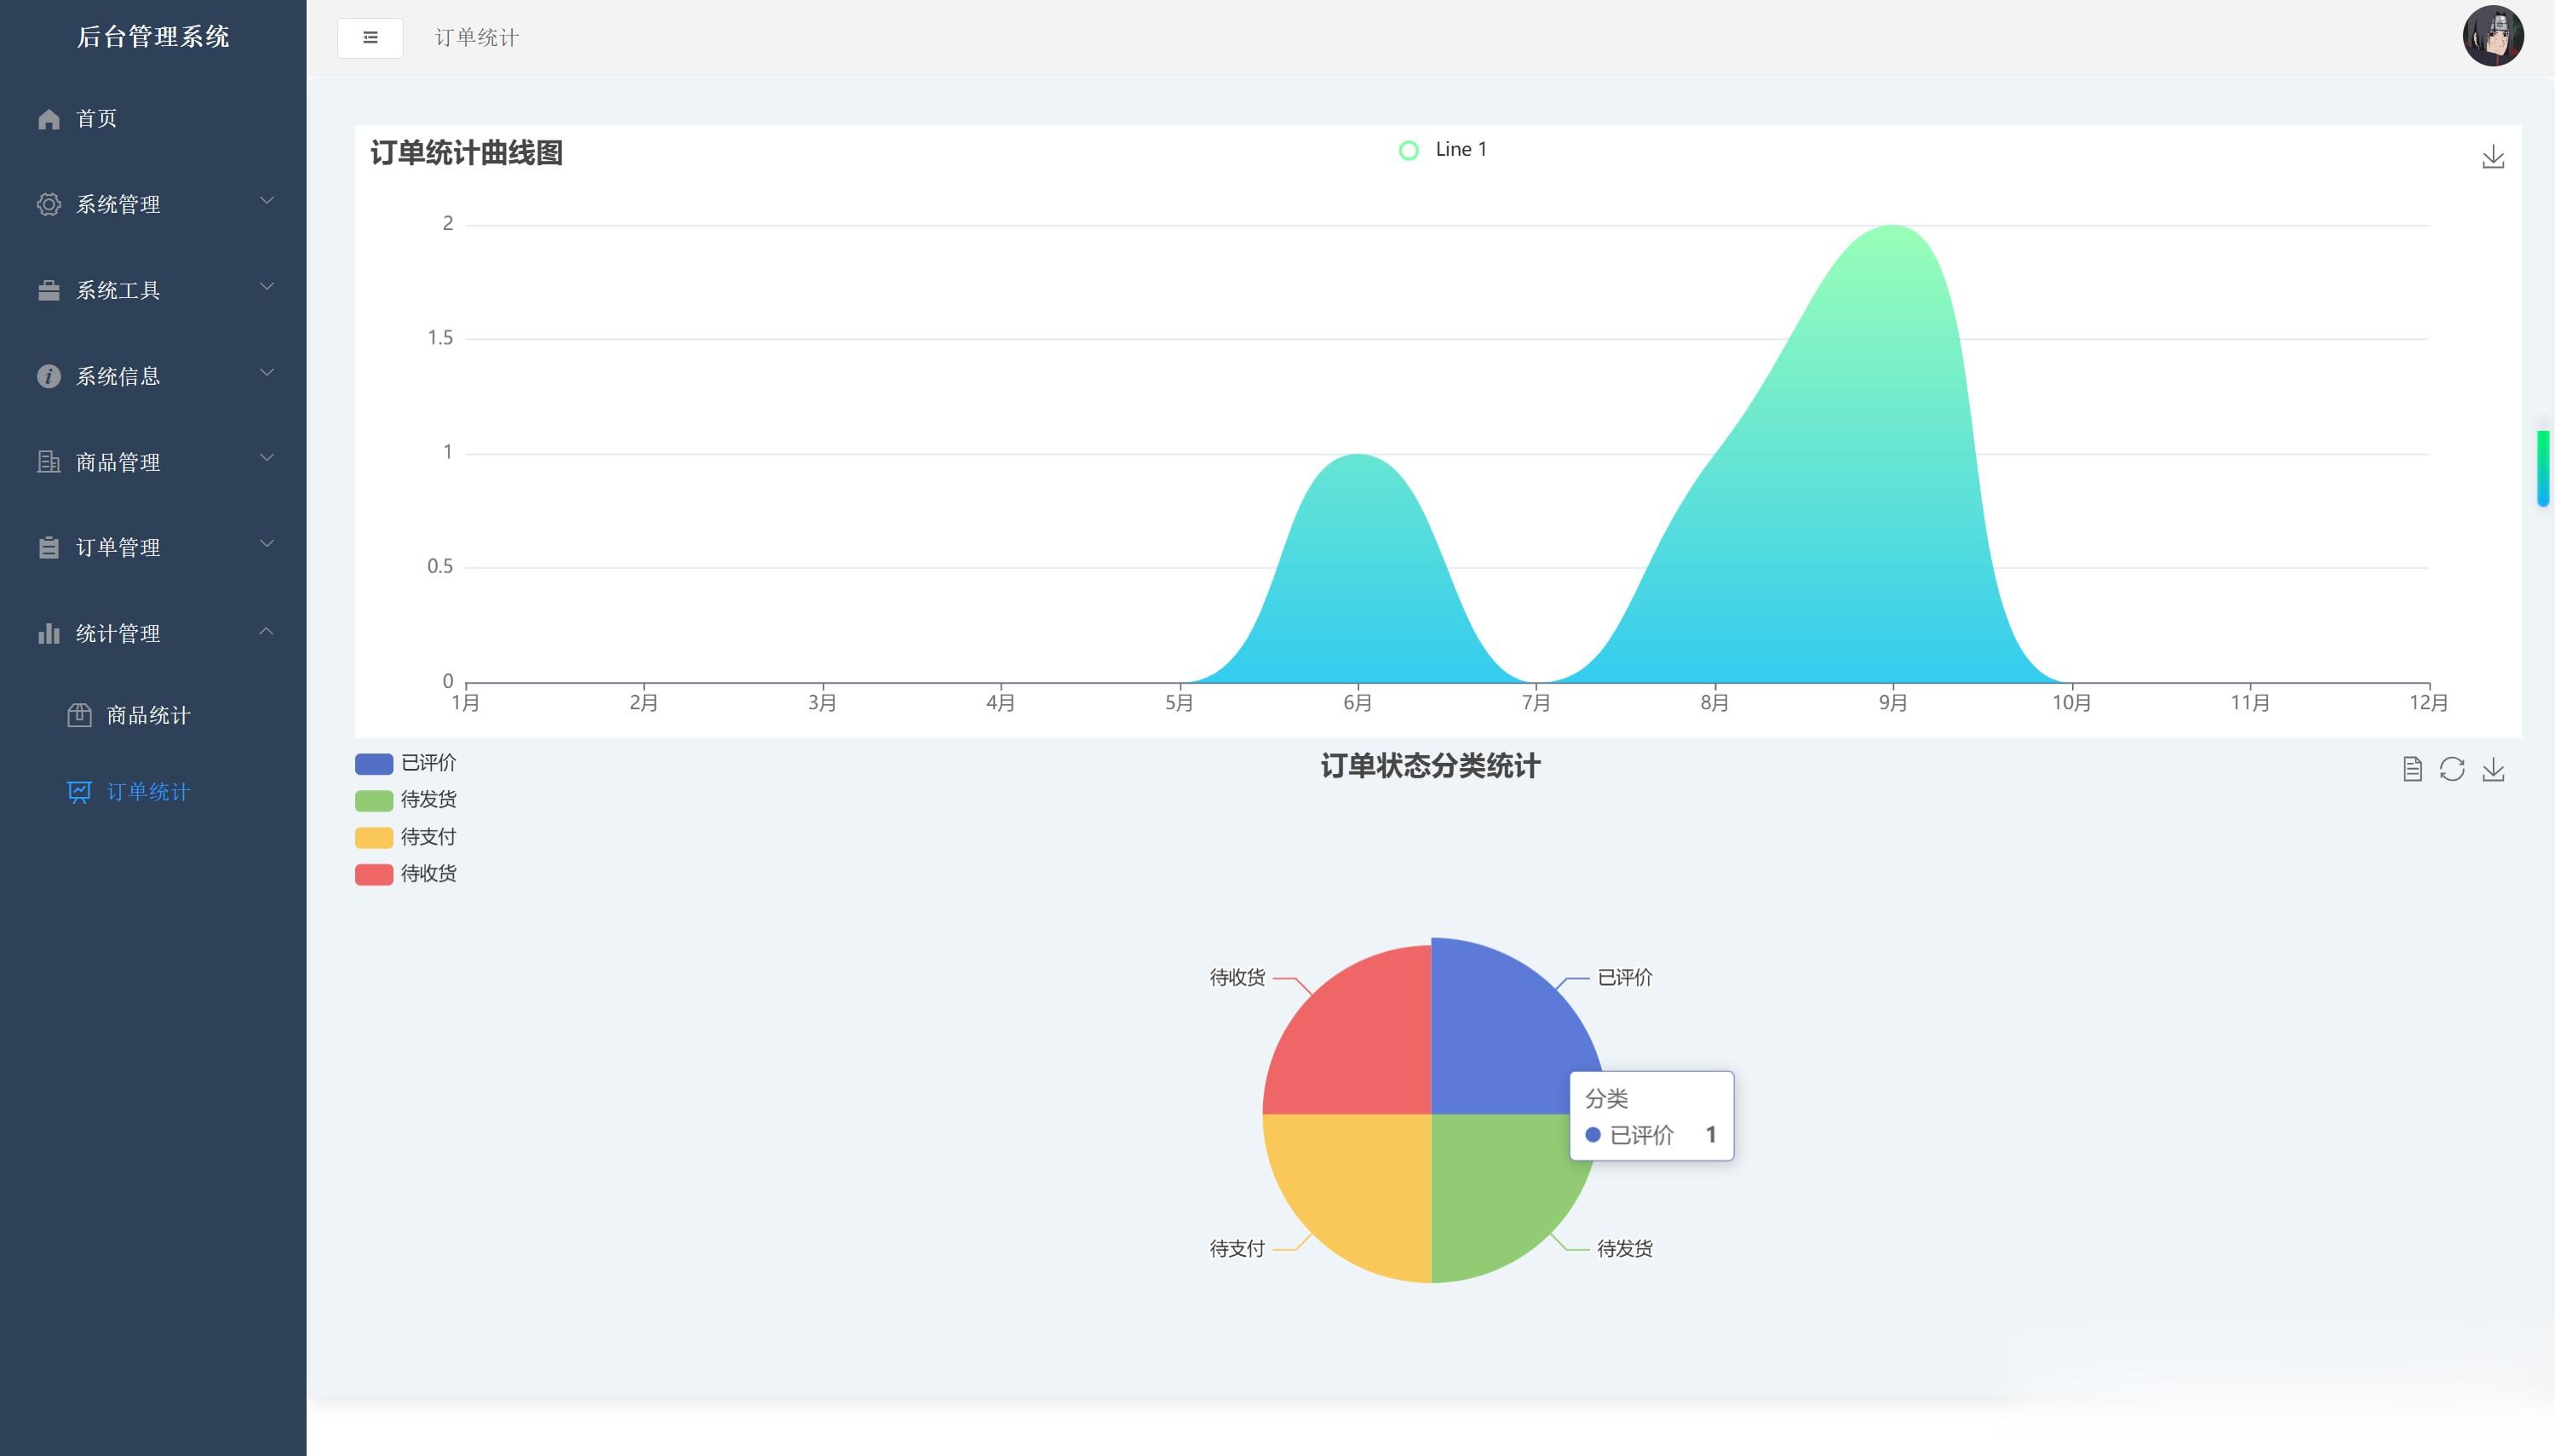Image resolution: width=2555 pixels, height=1456 pixels.
Task: Expand the 商品管理 menu chevron
Action: (x=266, y=458)
